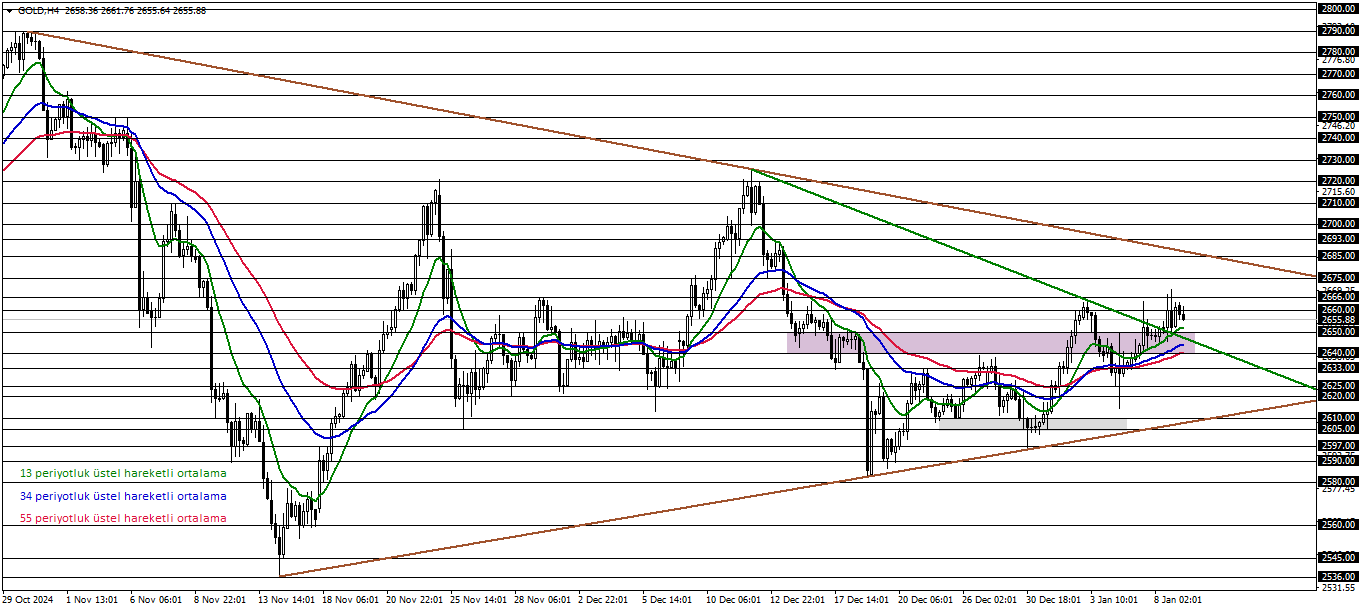Click the 18 Nov 06:01 time label
The height and width of the screenshot is (611, 1362).
(350, 600)
